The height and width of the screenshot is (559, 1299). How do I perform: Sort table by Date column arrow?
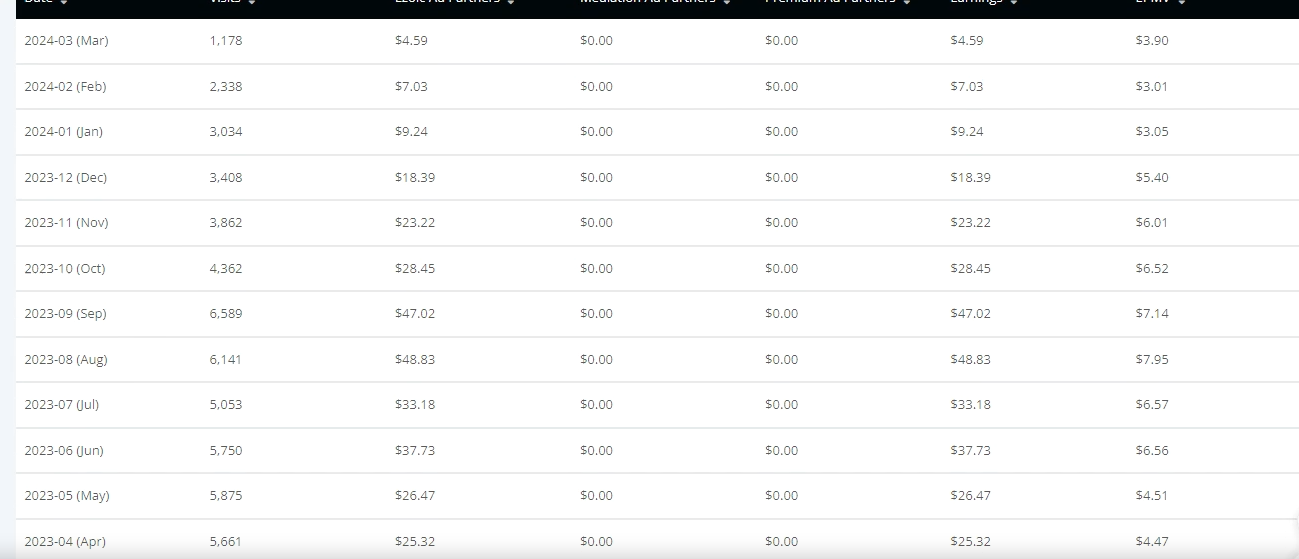64,3
